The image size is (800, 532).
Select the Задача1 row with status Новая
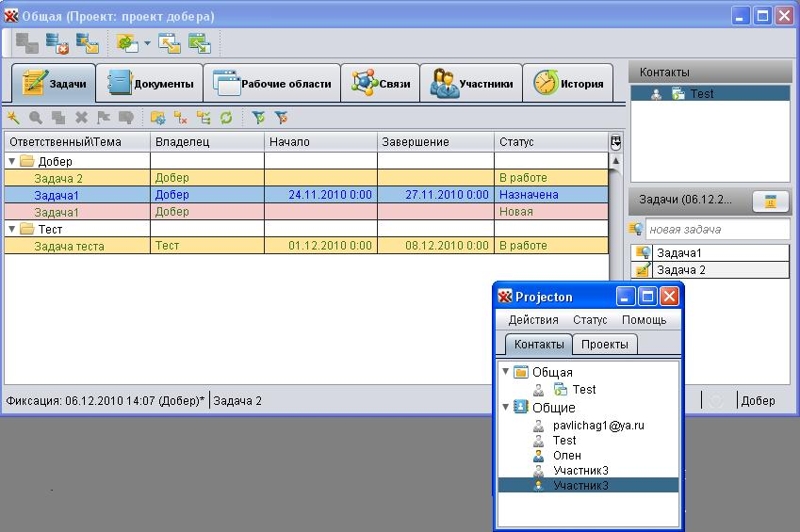[306, 212]
